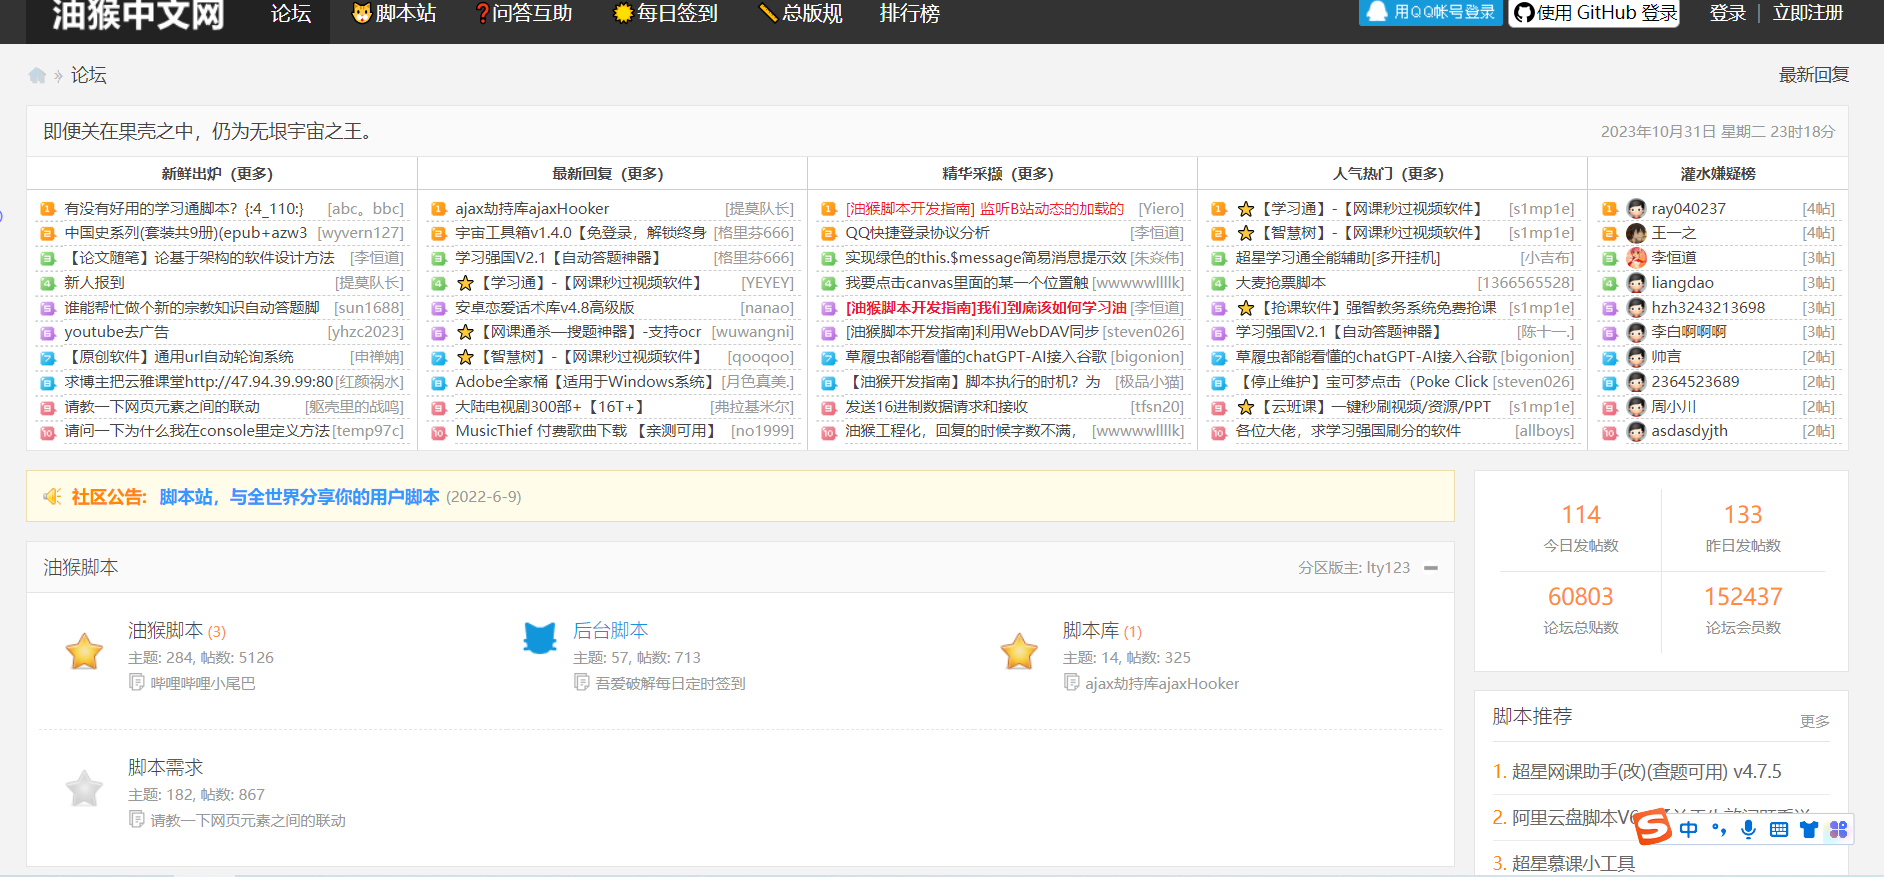Open post 大麦抢票脚本
This screenshot has width=1884, height=877.
(1280, 283)
